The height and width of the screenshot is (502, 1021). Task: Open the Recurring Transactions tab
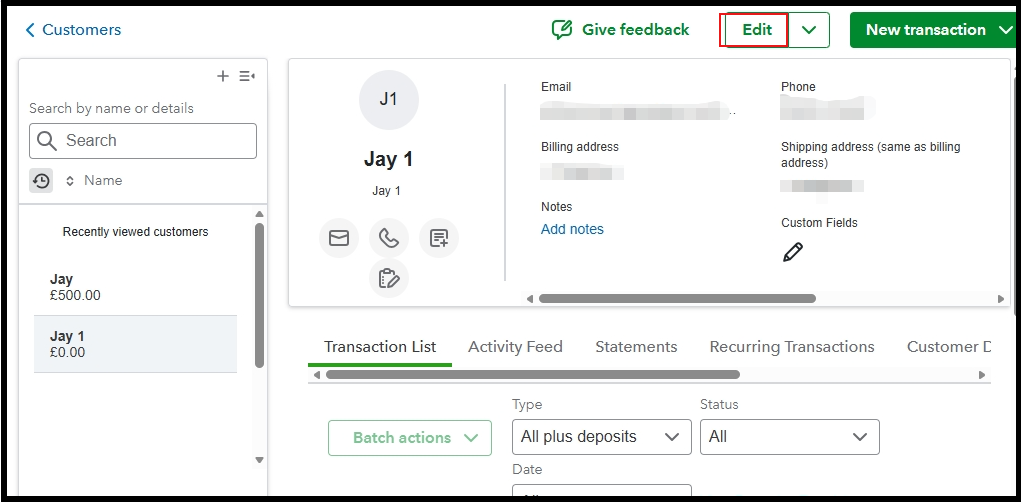(x=792, y=347)
